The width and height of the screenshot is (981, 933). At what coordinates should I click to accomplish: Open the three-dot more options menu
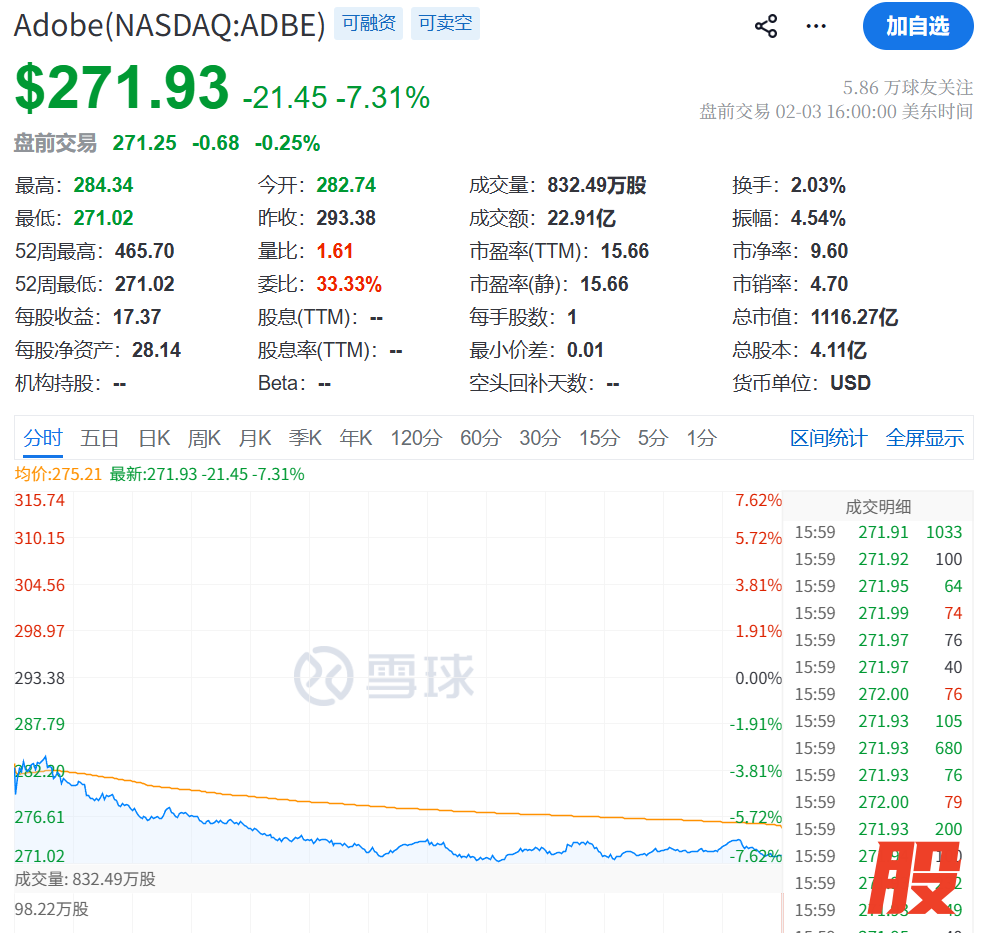[x=816, y=26]
